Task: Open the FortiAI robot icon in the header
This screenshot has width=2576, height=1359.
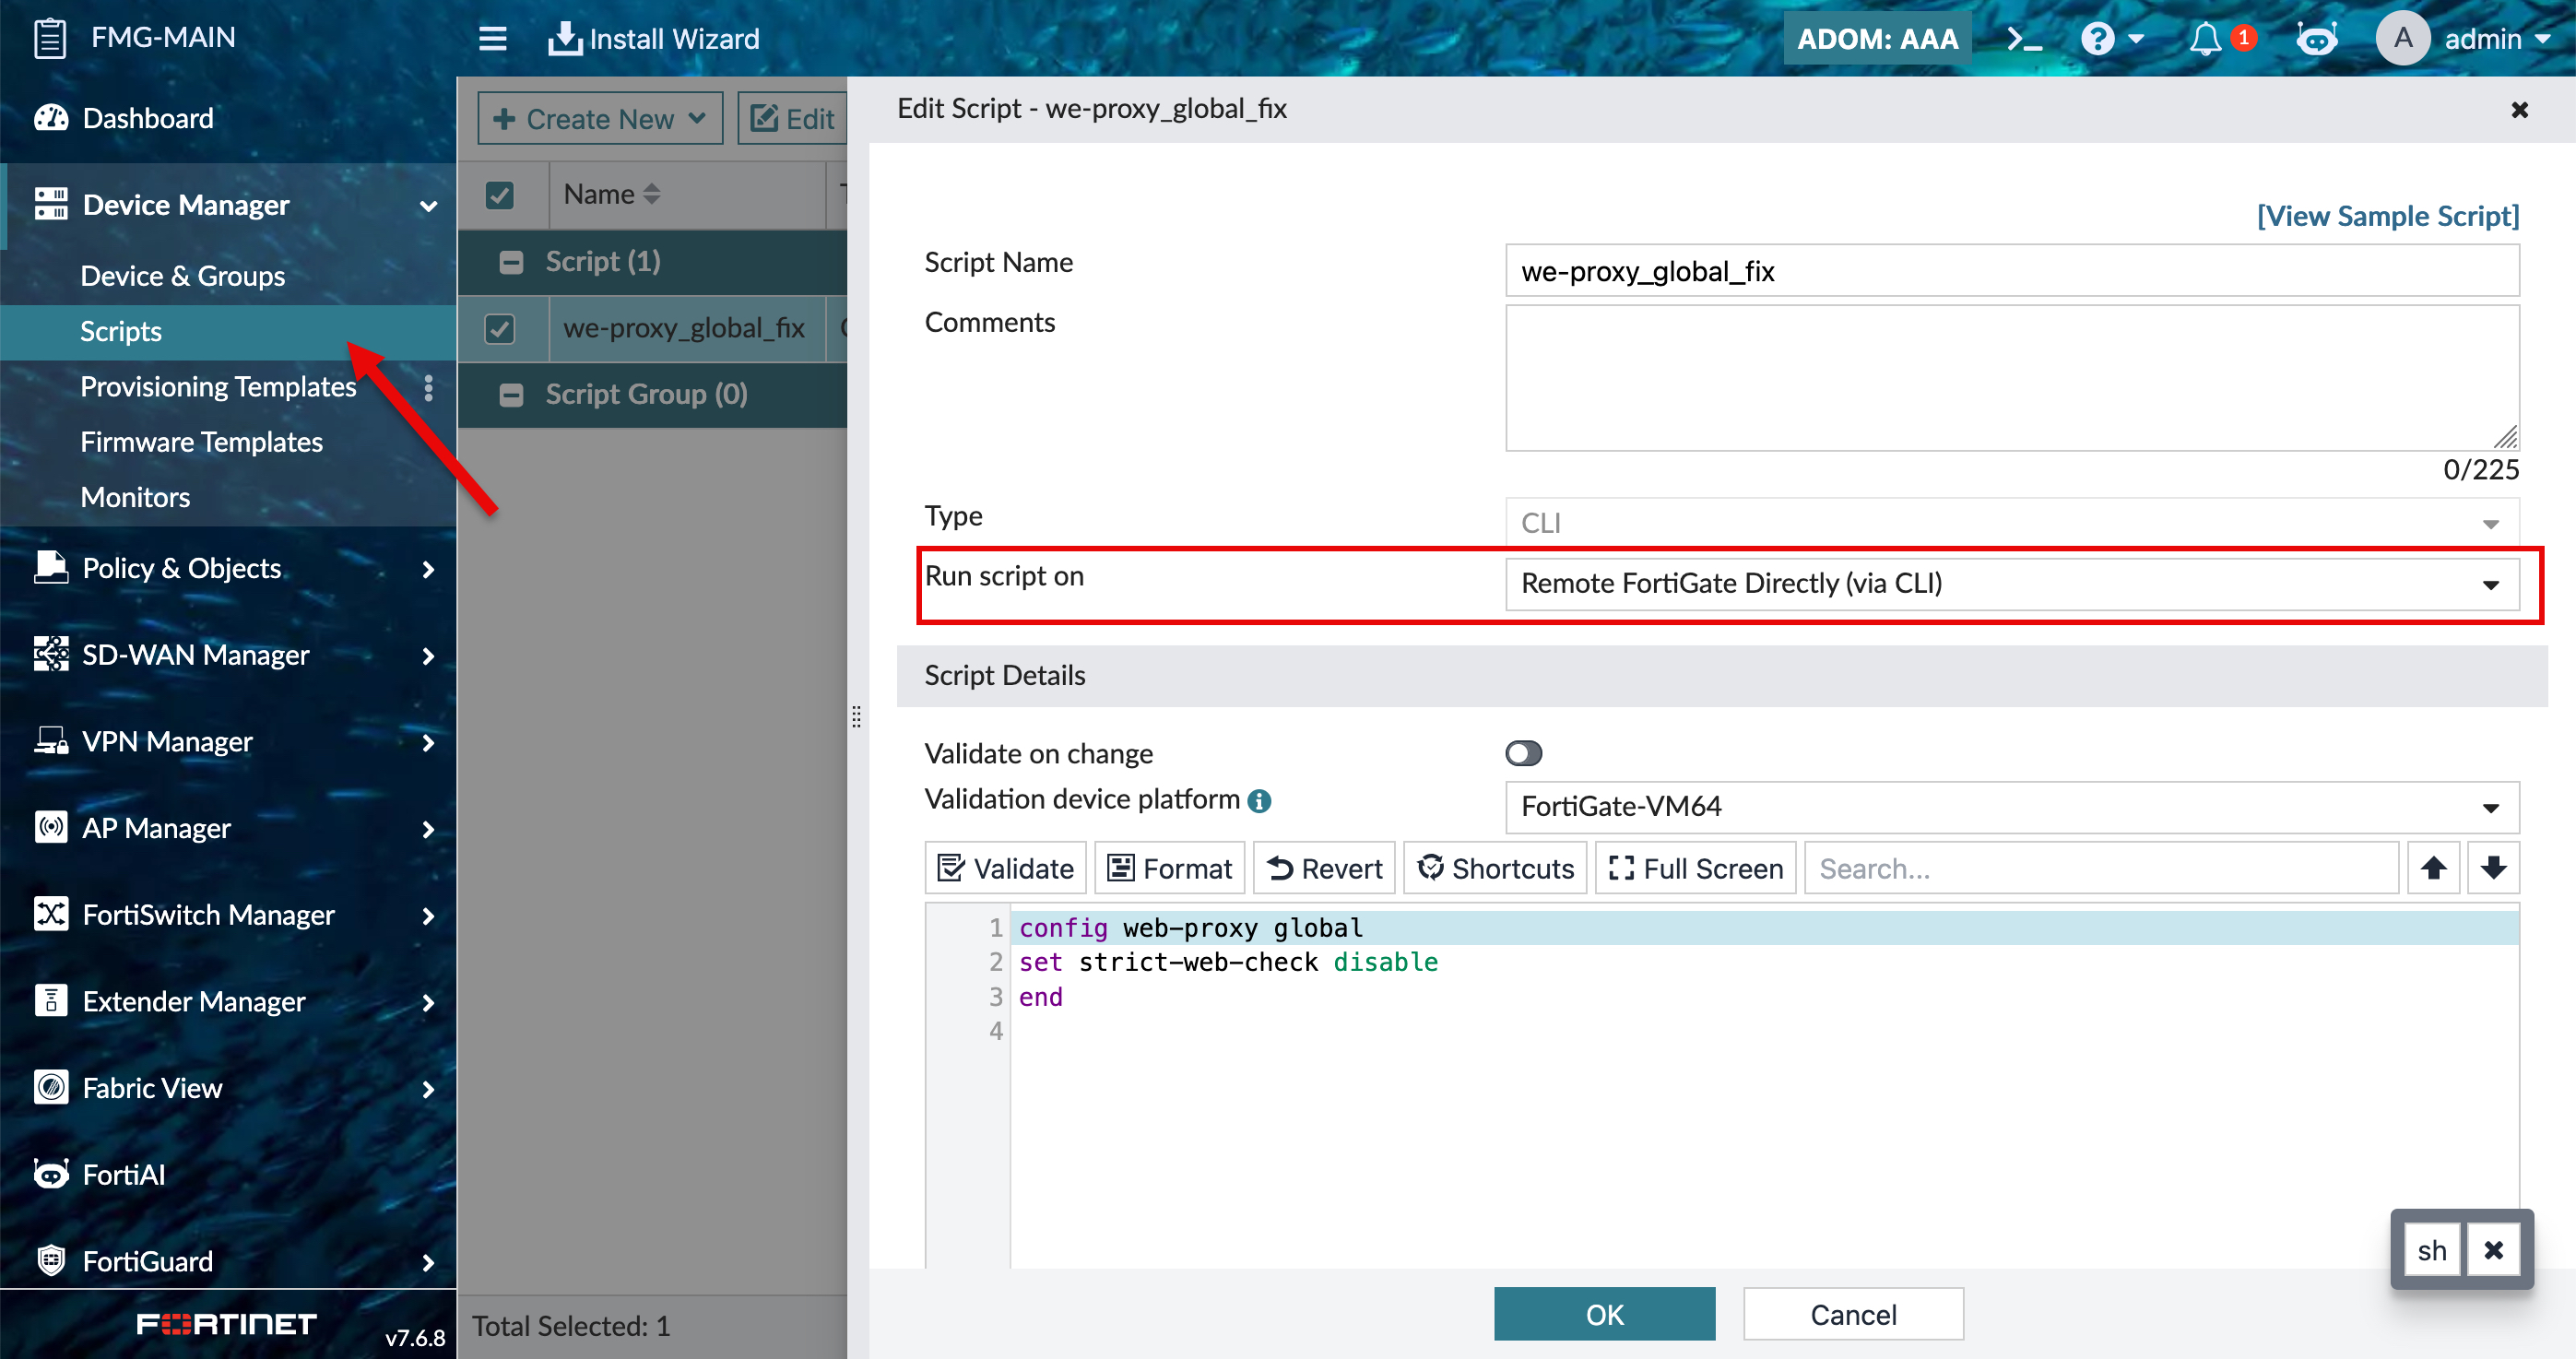Action: 2316,39
